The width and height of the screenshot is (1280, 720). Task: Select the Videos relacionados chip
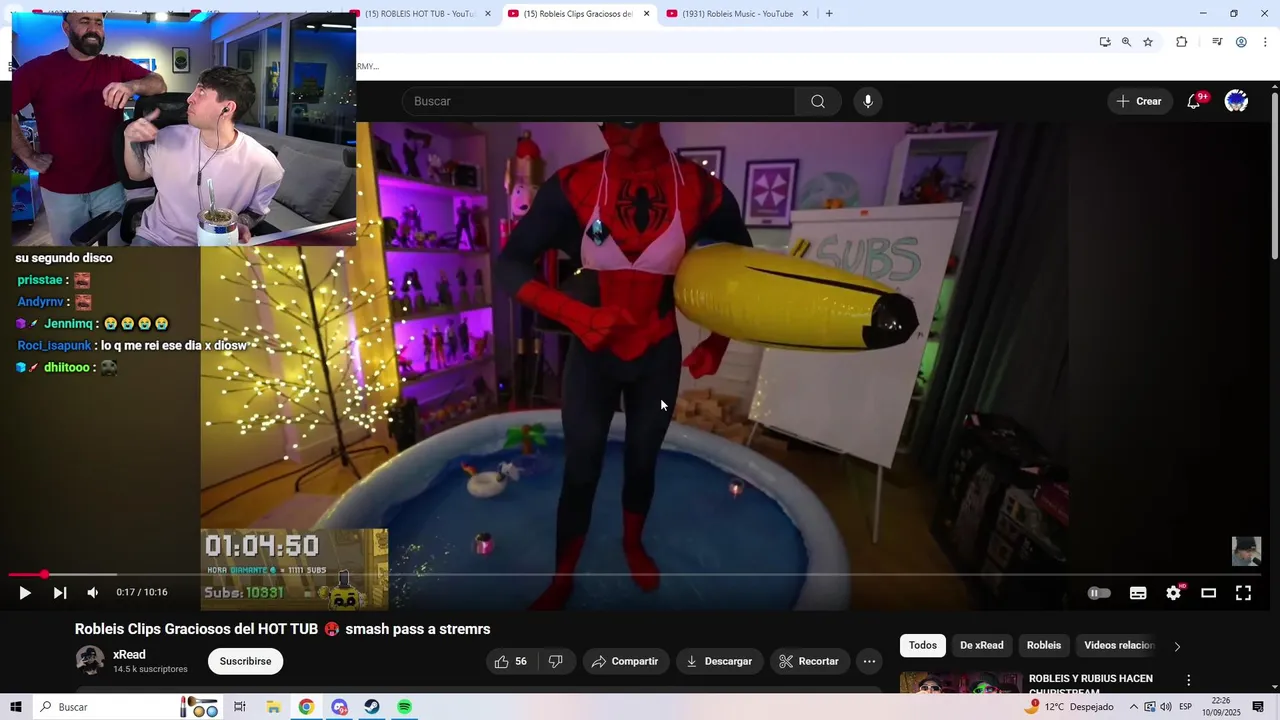coord(1119,645)
